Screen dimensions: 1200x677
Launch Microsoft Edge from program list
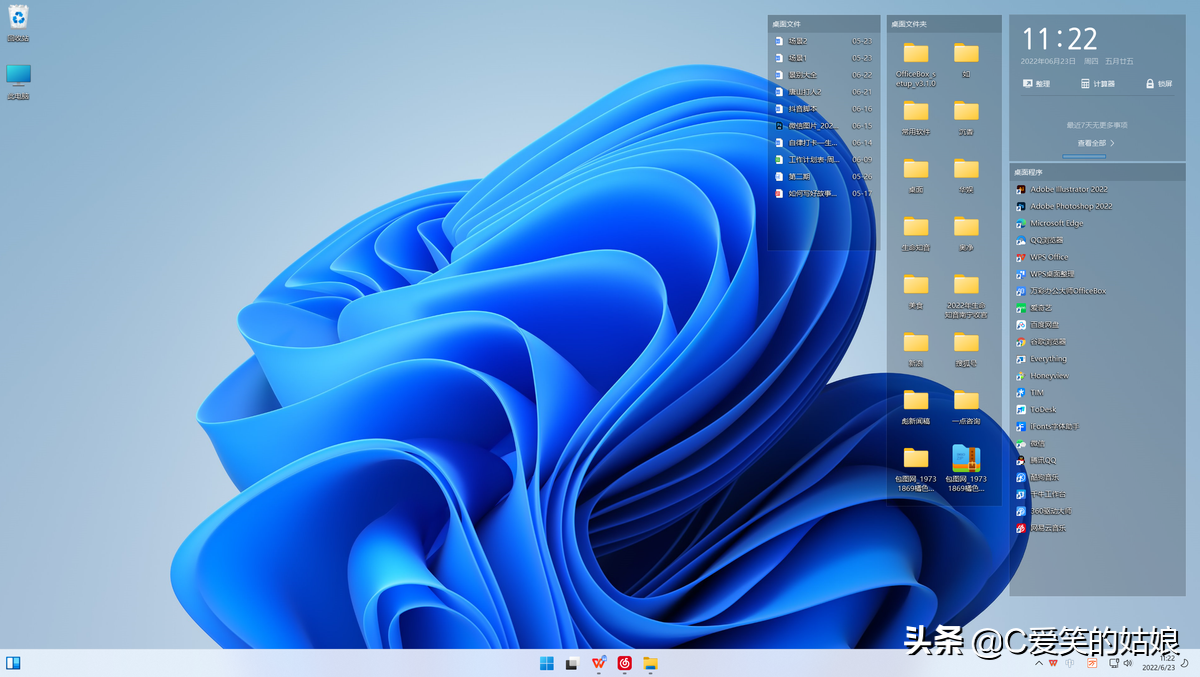(x=1050, y=223)
